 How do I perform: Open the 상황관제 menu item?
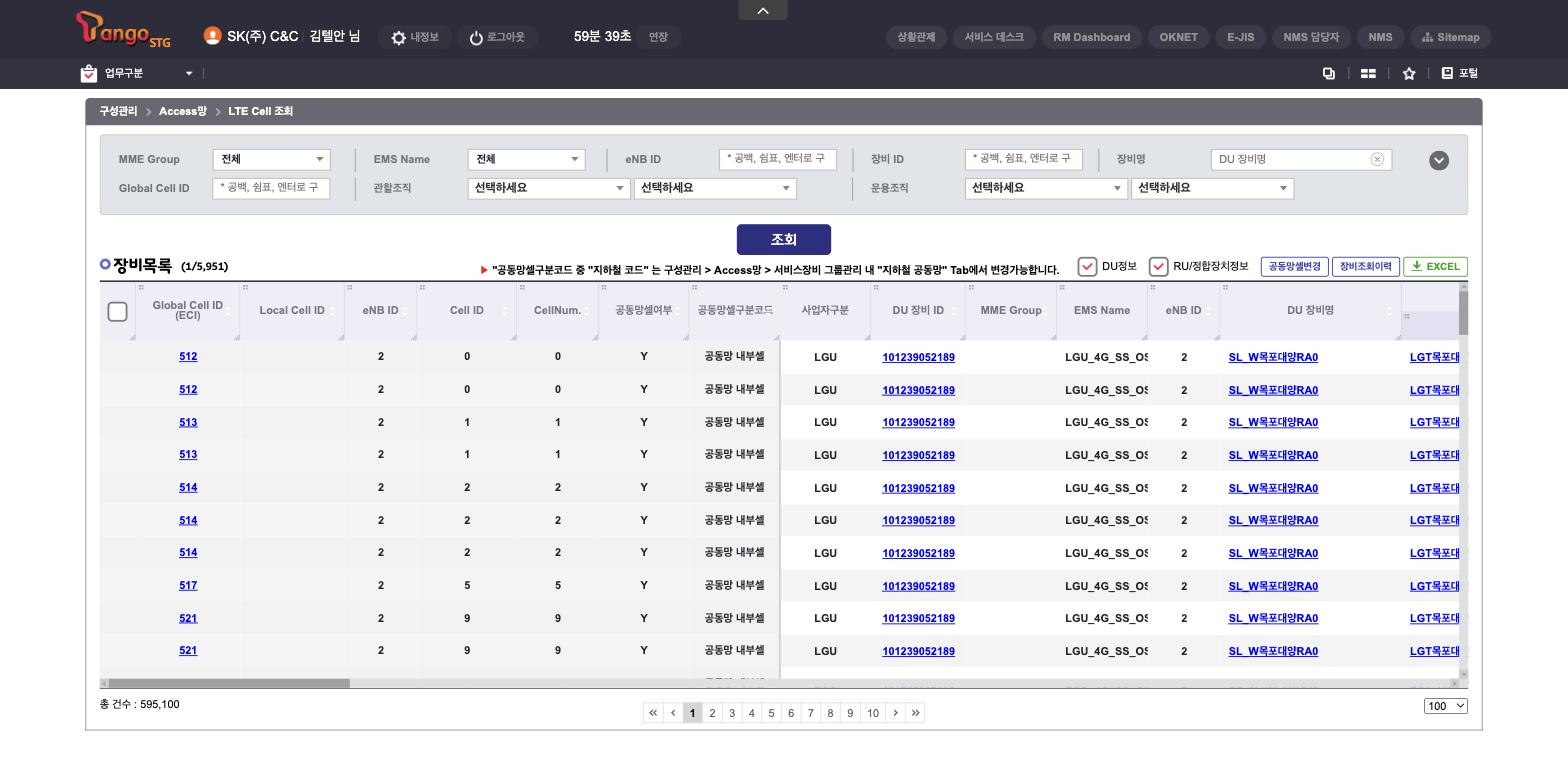click(x=916, y=37)
